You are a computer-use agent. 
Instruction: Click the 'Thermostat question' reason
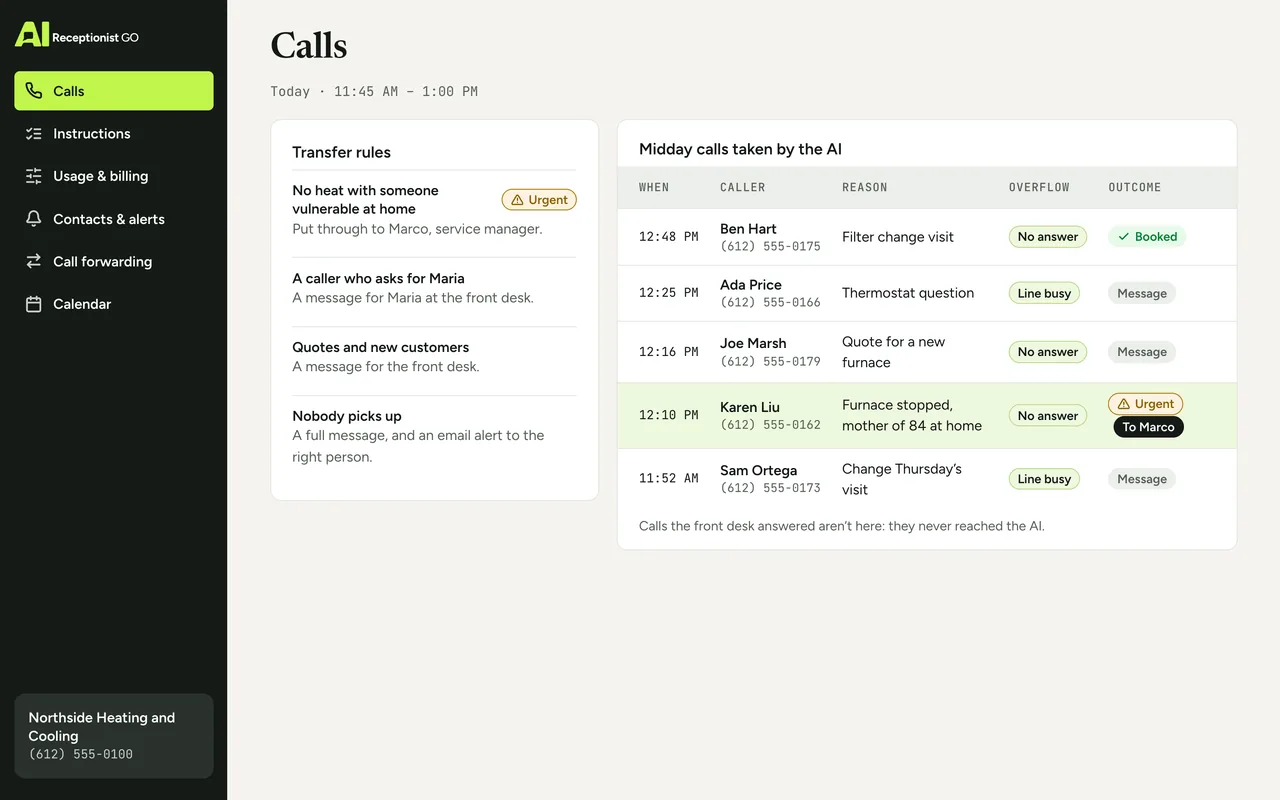click(x=908, y=293)
